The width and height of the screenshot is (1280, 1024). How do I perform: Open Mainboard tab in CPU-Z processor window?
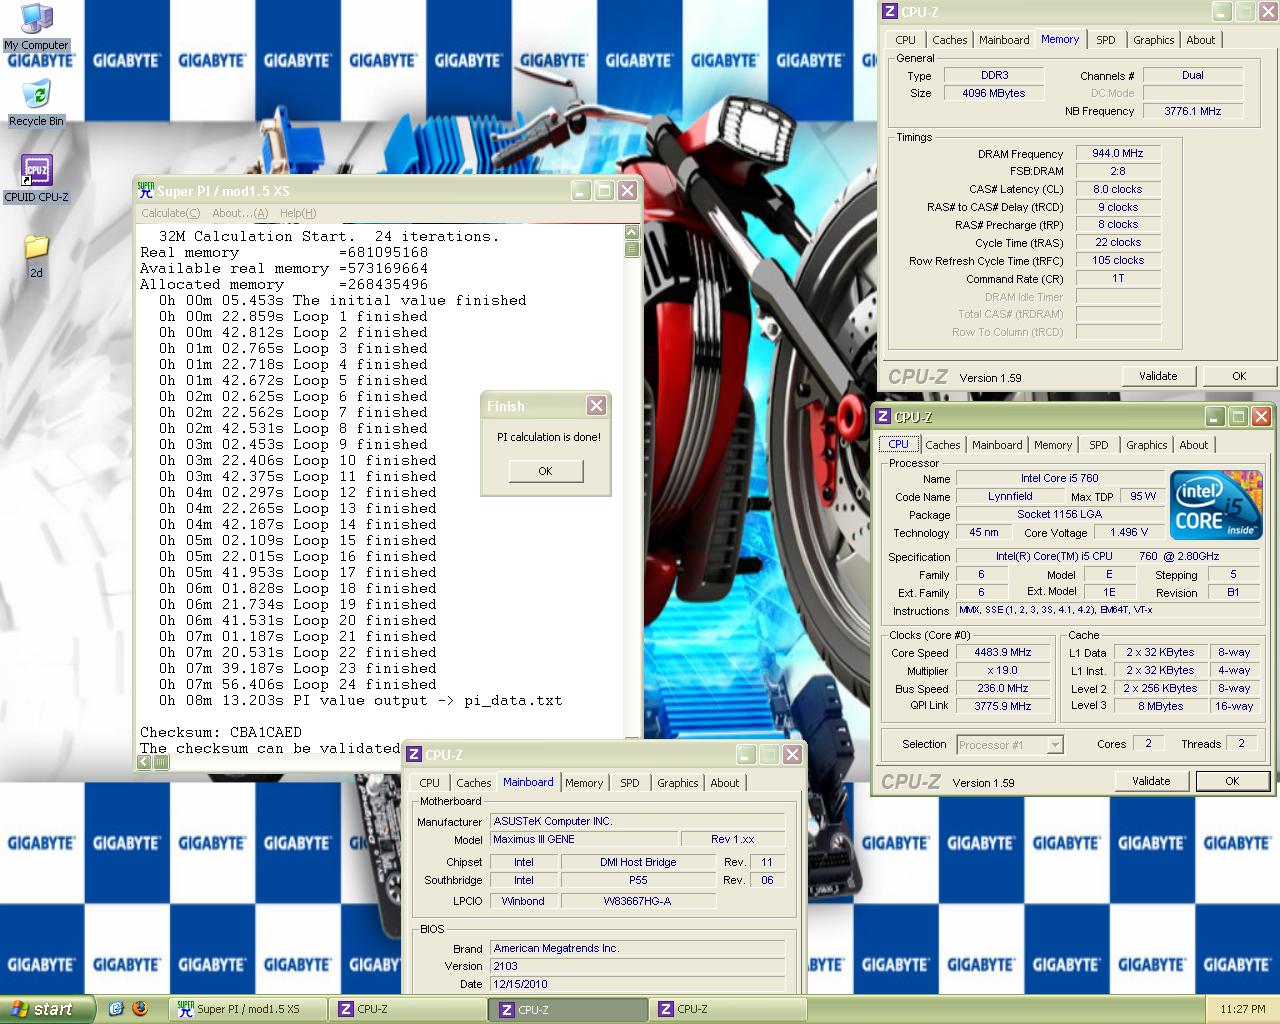pyautogui.click(x=997, y=445)
